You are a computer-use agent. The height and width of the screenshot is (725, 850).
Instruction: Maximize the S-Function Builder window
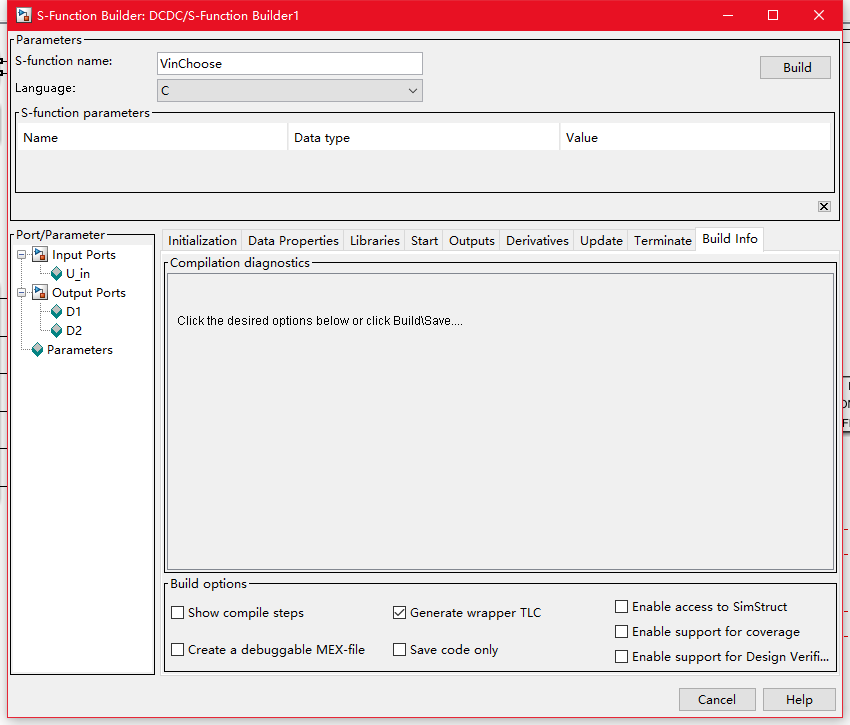773,15
